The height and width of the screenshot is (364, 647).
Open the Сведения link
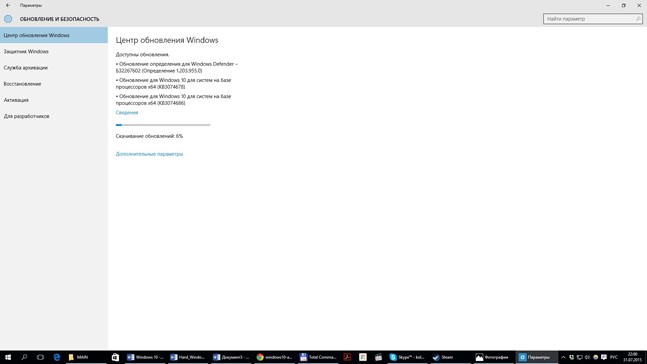(127, 112)
